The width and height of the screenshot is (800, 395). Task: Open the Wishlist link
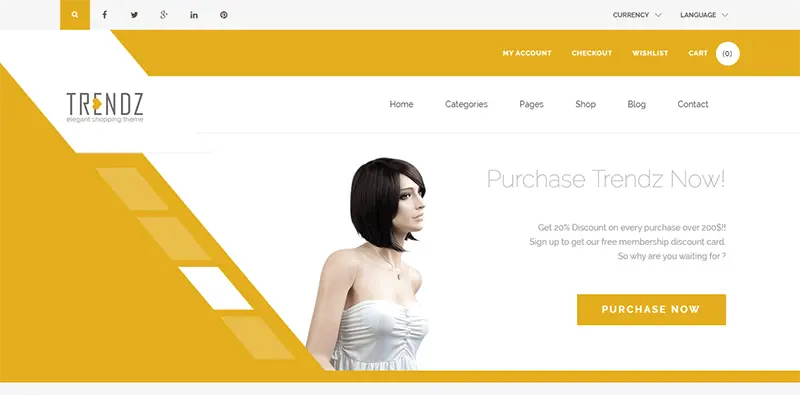[650, 53]
